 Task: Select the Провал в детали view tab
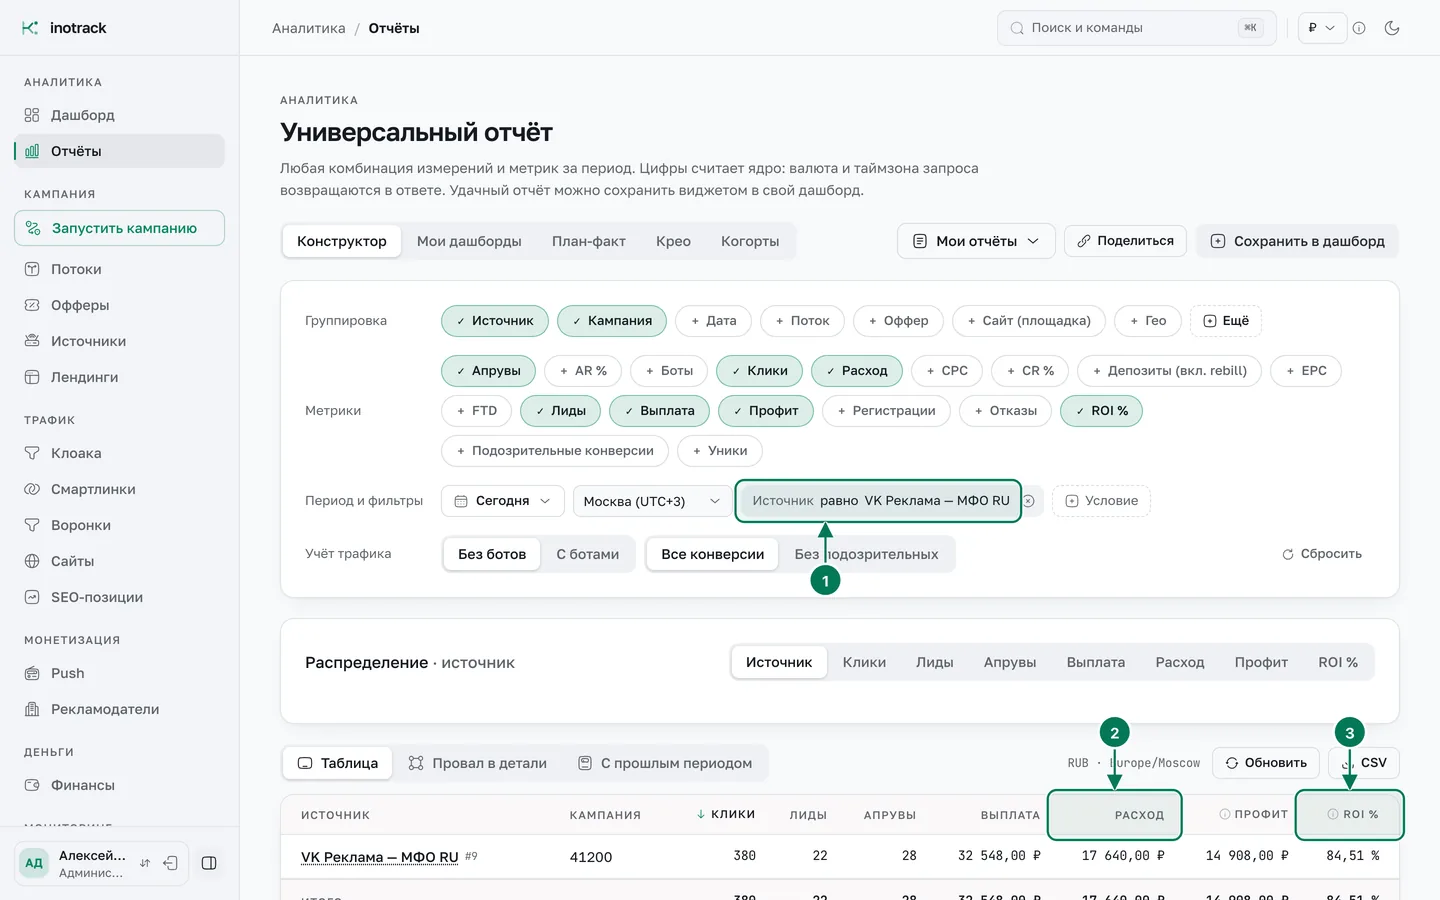(x=478, y=763)
